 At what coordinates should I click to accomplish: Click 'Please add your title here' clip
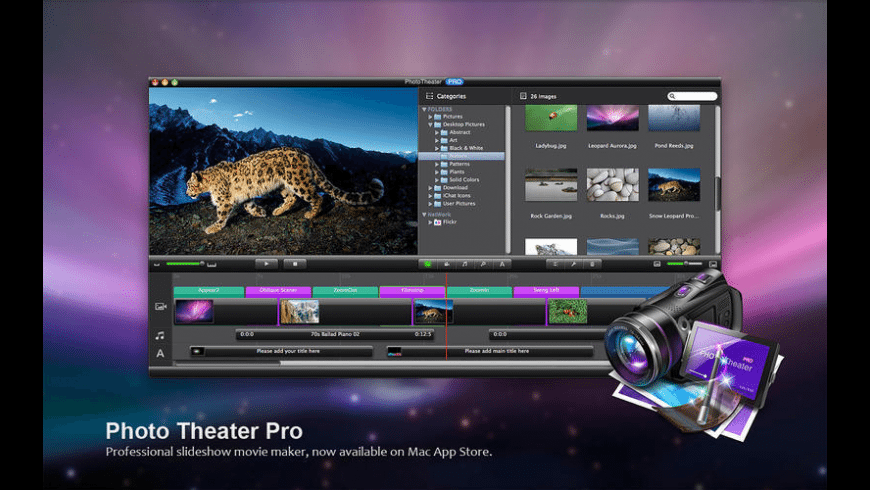[x=281, y=351]
